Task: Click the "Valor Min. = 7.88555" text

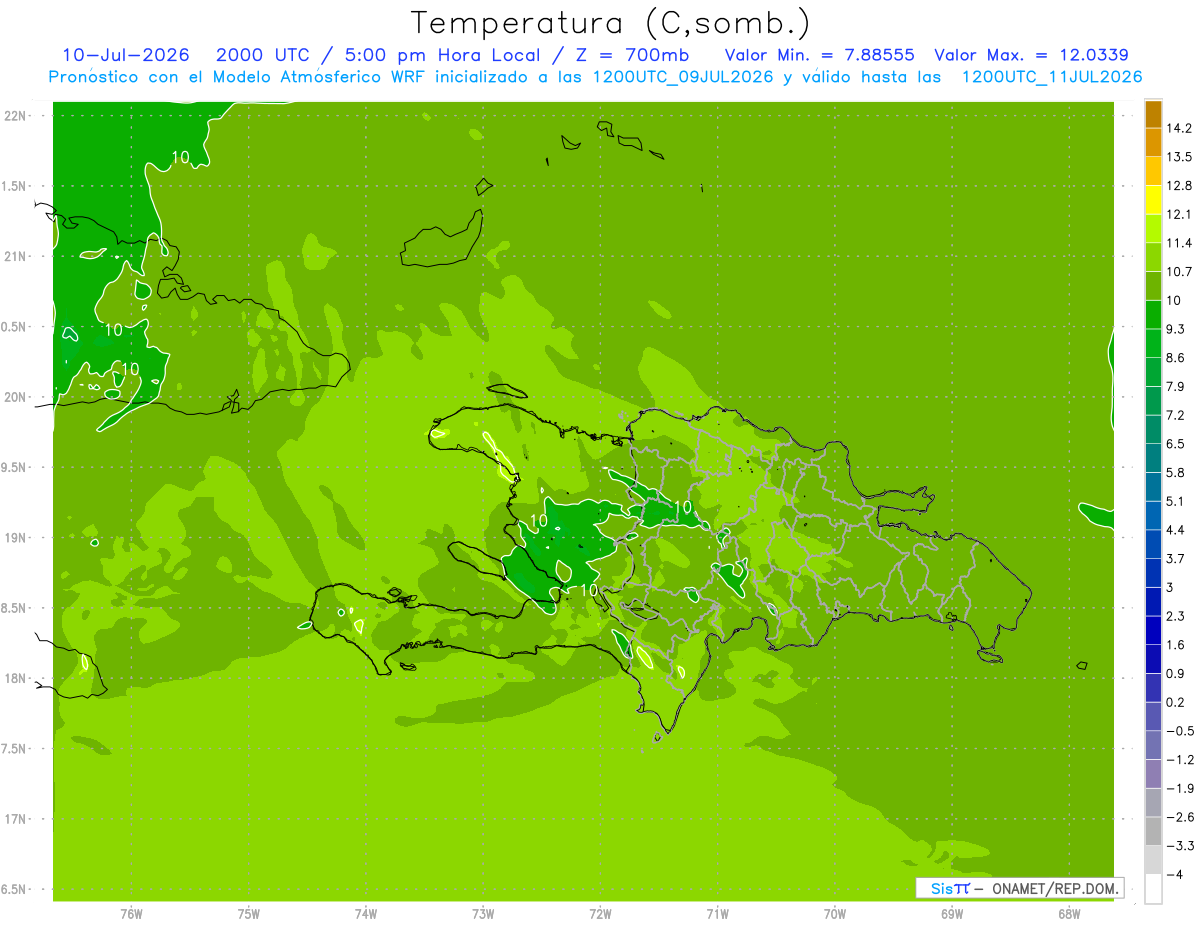Action: pyautogui.click(x=820, y=55)
